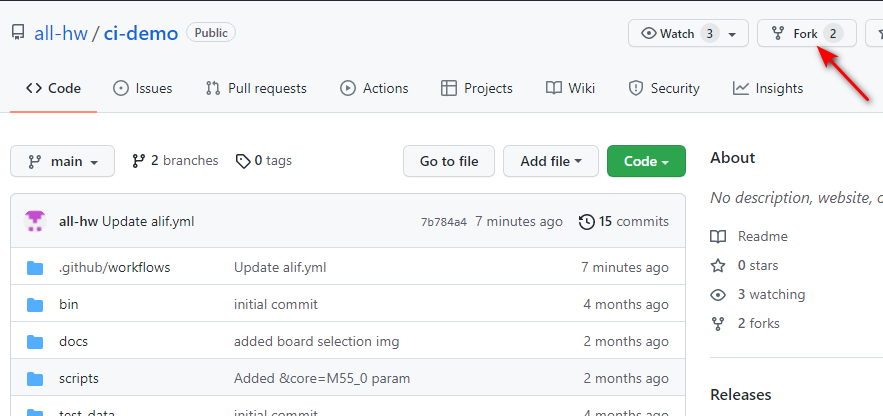Open the 2 branches link
Image resolution: width=883 pixels, height=416 pixels.
click(175, 160)
